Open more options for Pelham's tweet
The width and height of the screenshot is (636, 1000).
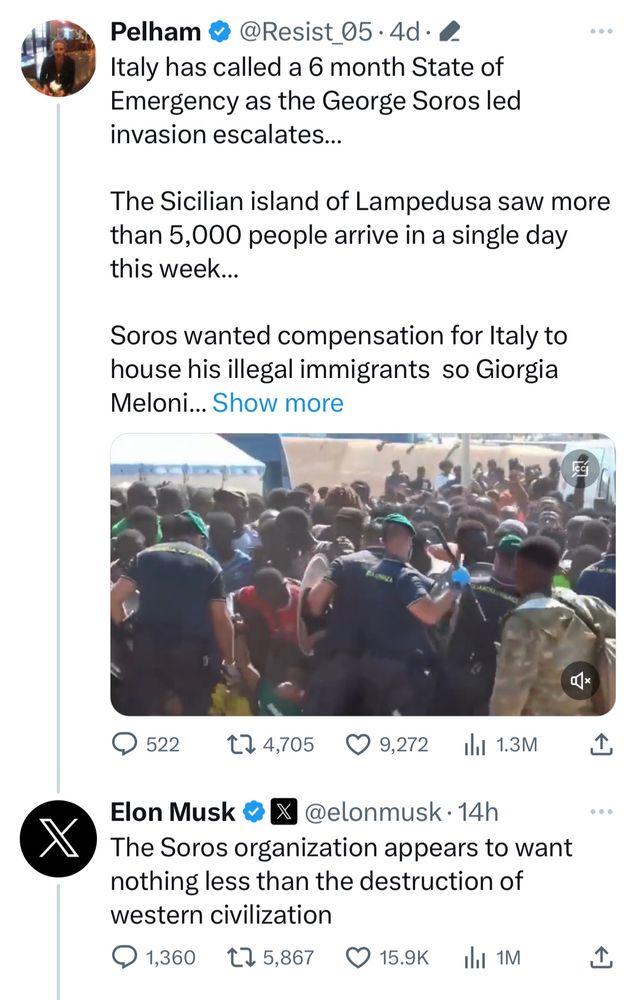(x=600, y=31)
